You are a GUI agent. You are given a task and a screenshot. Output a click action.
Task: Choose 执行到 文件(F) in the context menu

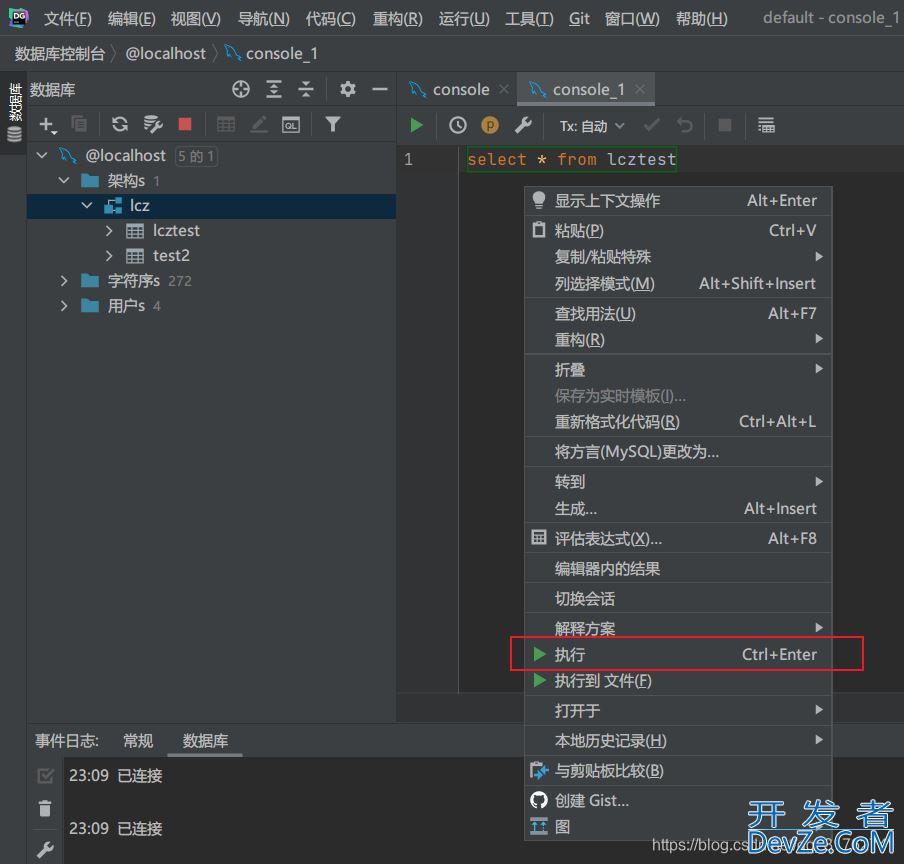coord(678,681)
